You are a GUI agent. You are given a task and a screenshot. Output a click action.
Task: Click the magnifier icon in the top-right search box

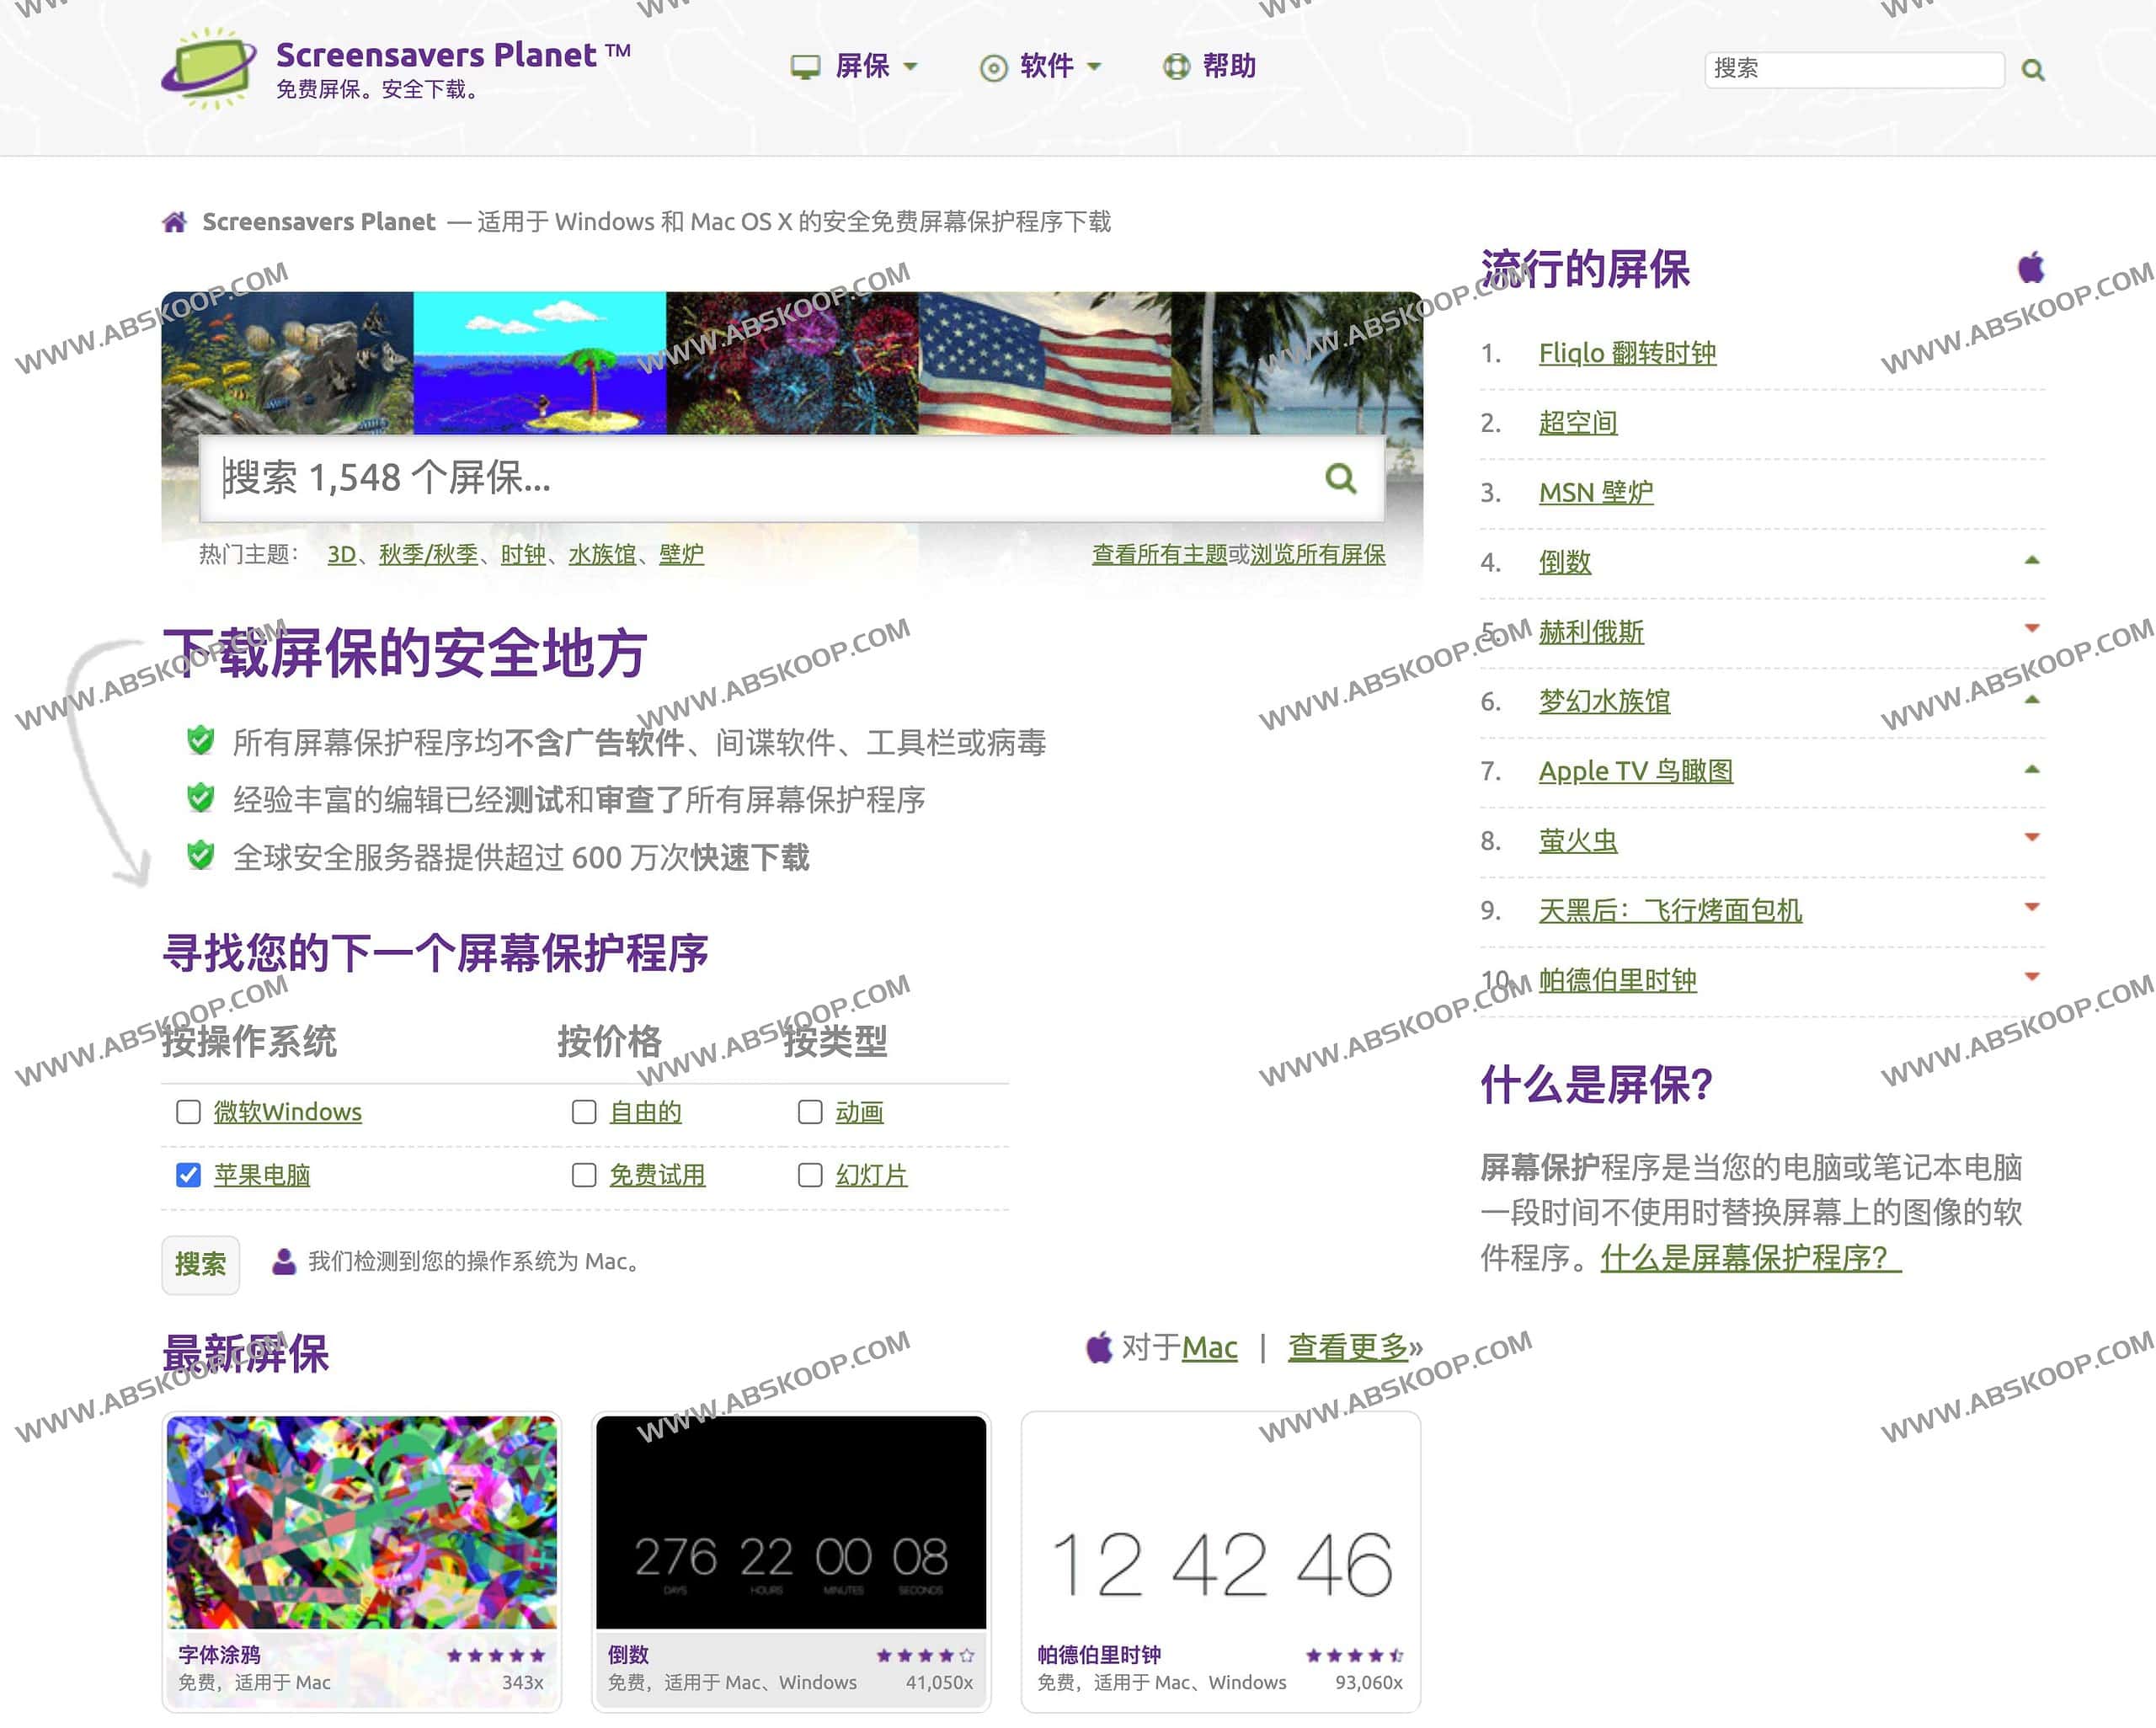click(2032, 70)
